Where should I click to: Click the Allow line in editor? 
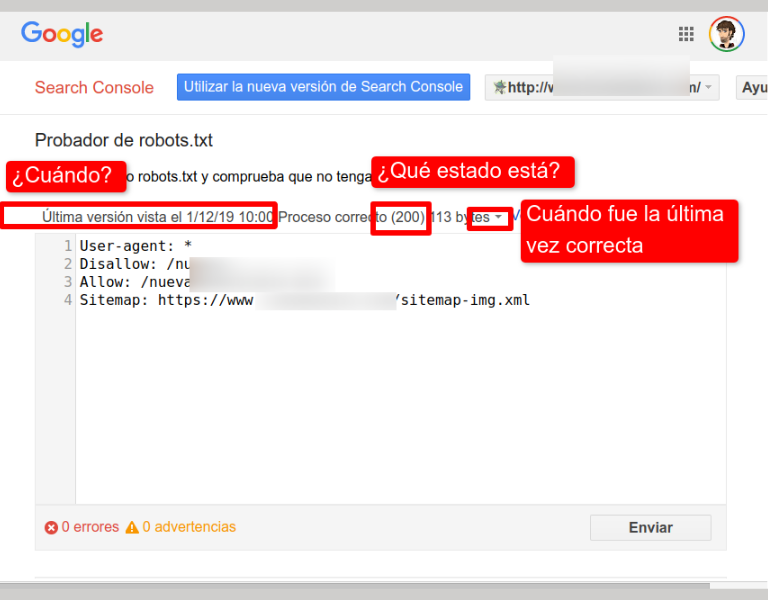point(135,282)
